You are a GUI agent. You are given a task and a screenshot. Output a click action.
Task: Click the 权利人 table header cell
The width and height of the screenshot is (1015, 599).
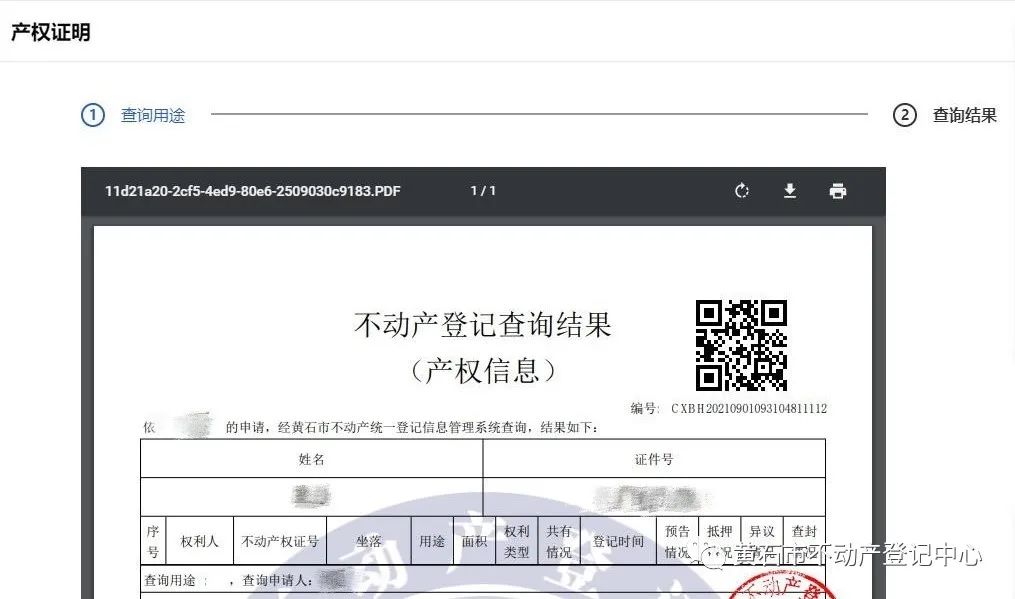pyautogui.click(x=199, y=541)
